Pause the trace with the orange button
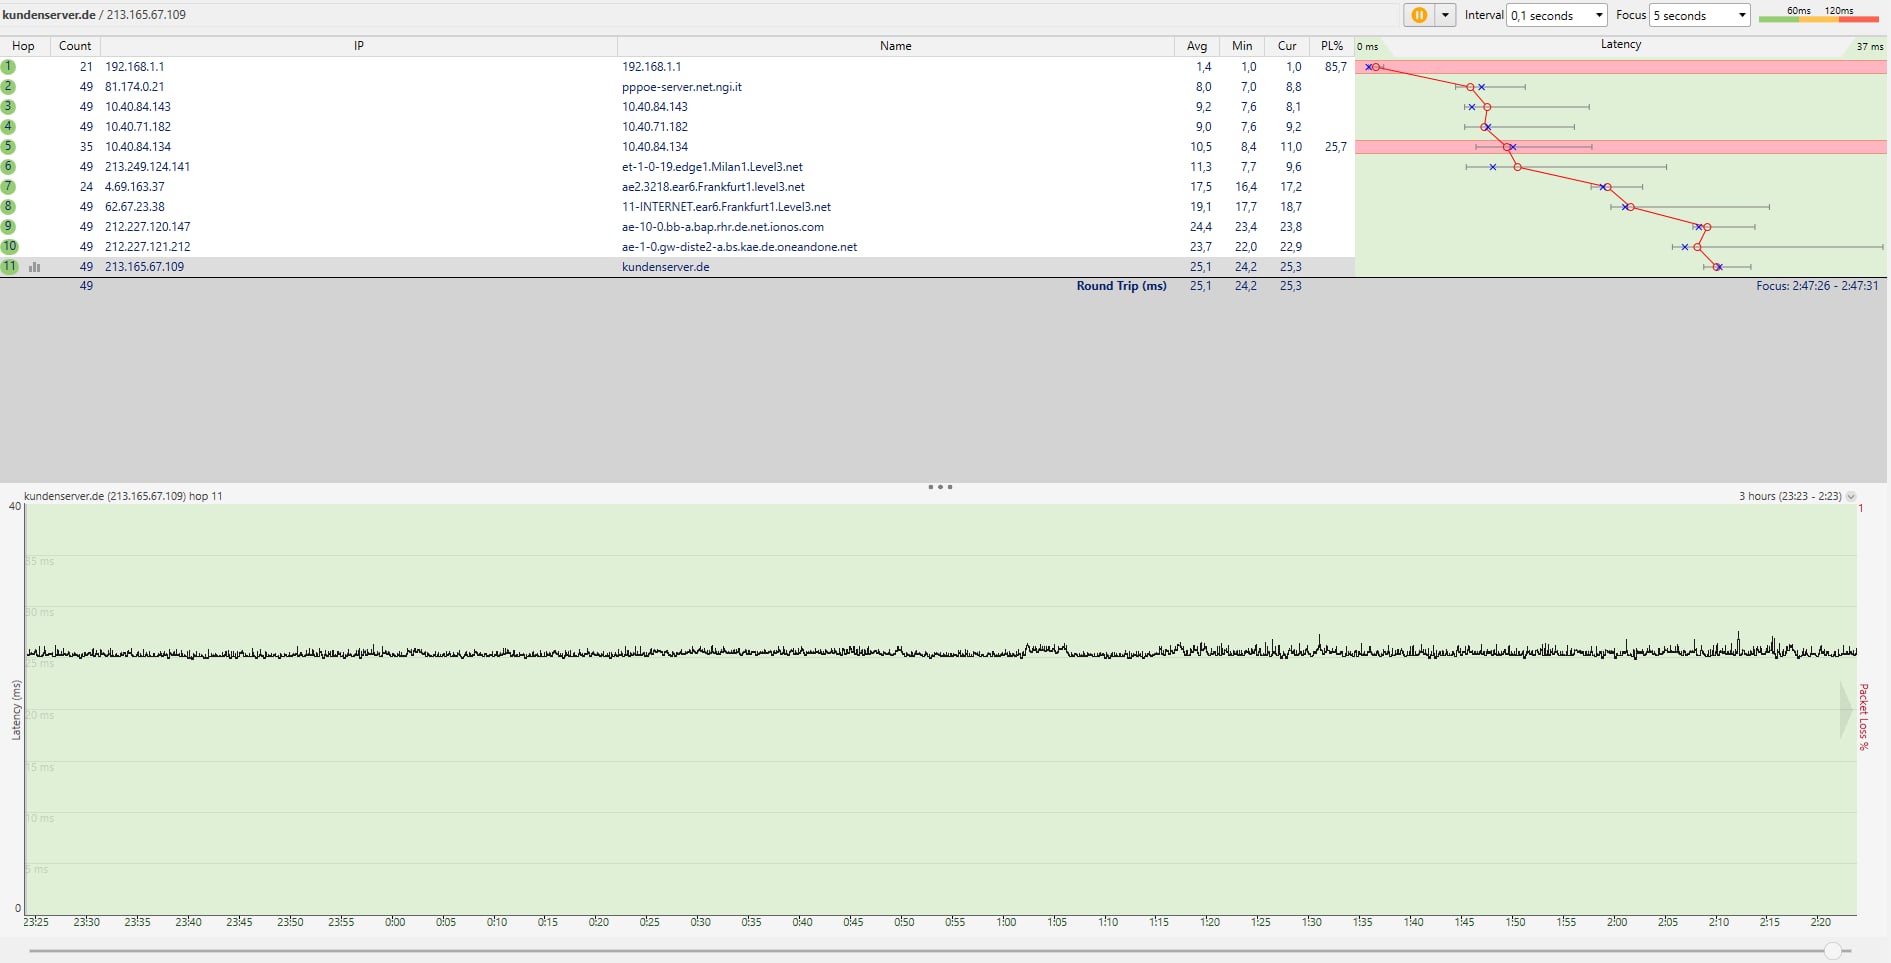1891x963 pixels. pos(1418,15)
